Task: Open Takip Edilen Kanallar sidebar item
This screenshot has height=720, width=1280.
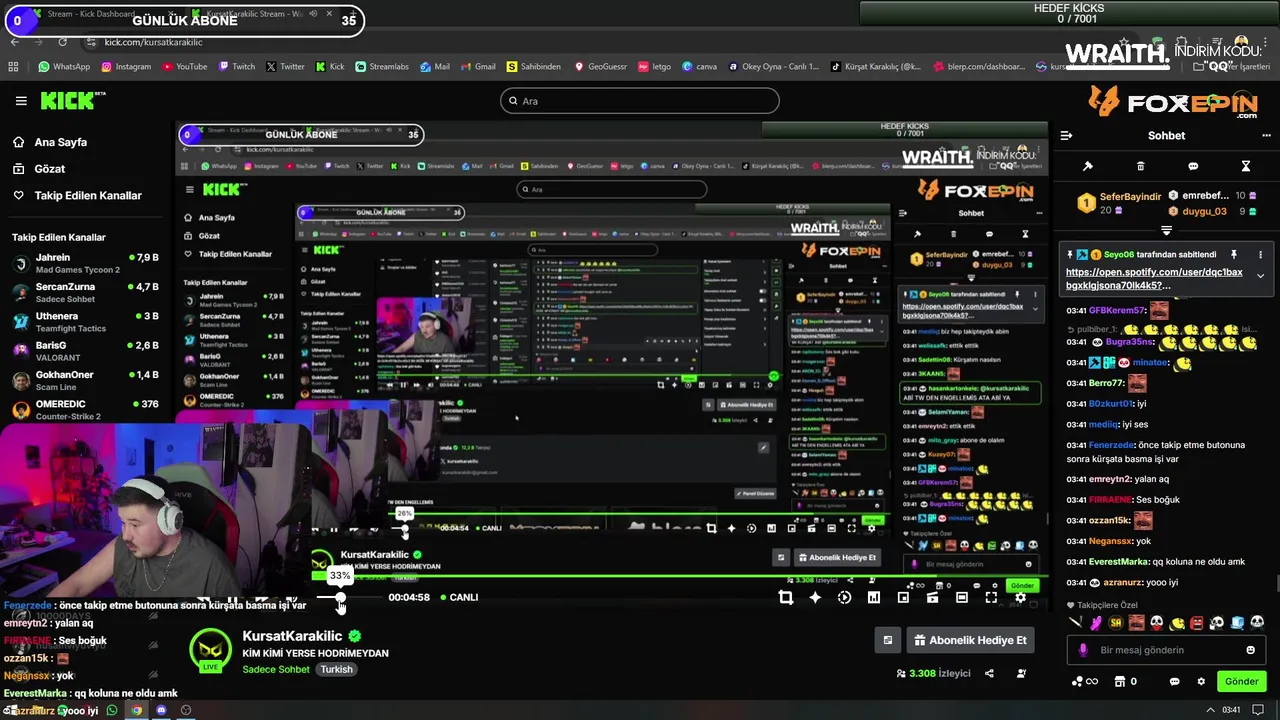Action: pyautogui.click(x=88, y=195)
